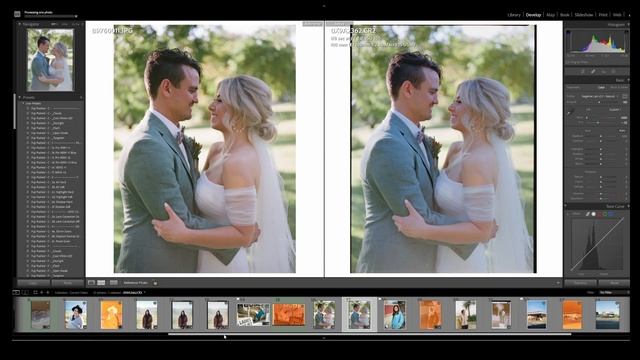Toggle highlight clipping indicator in histogram
Image resolution: width=640 pixels, height=360 pixels.
627,33
